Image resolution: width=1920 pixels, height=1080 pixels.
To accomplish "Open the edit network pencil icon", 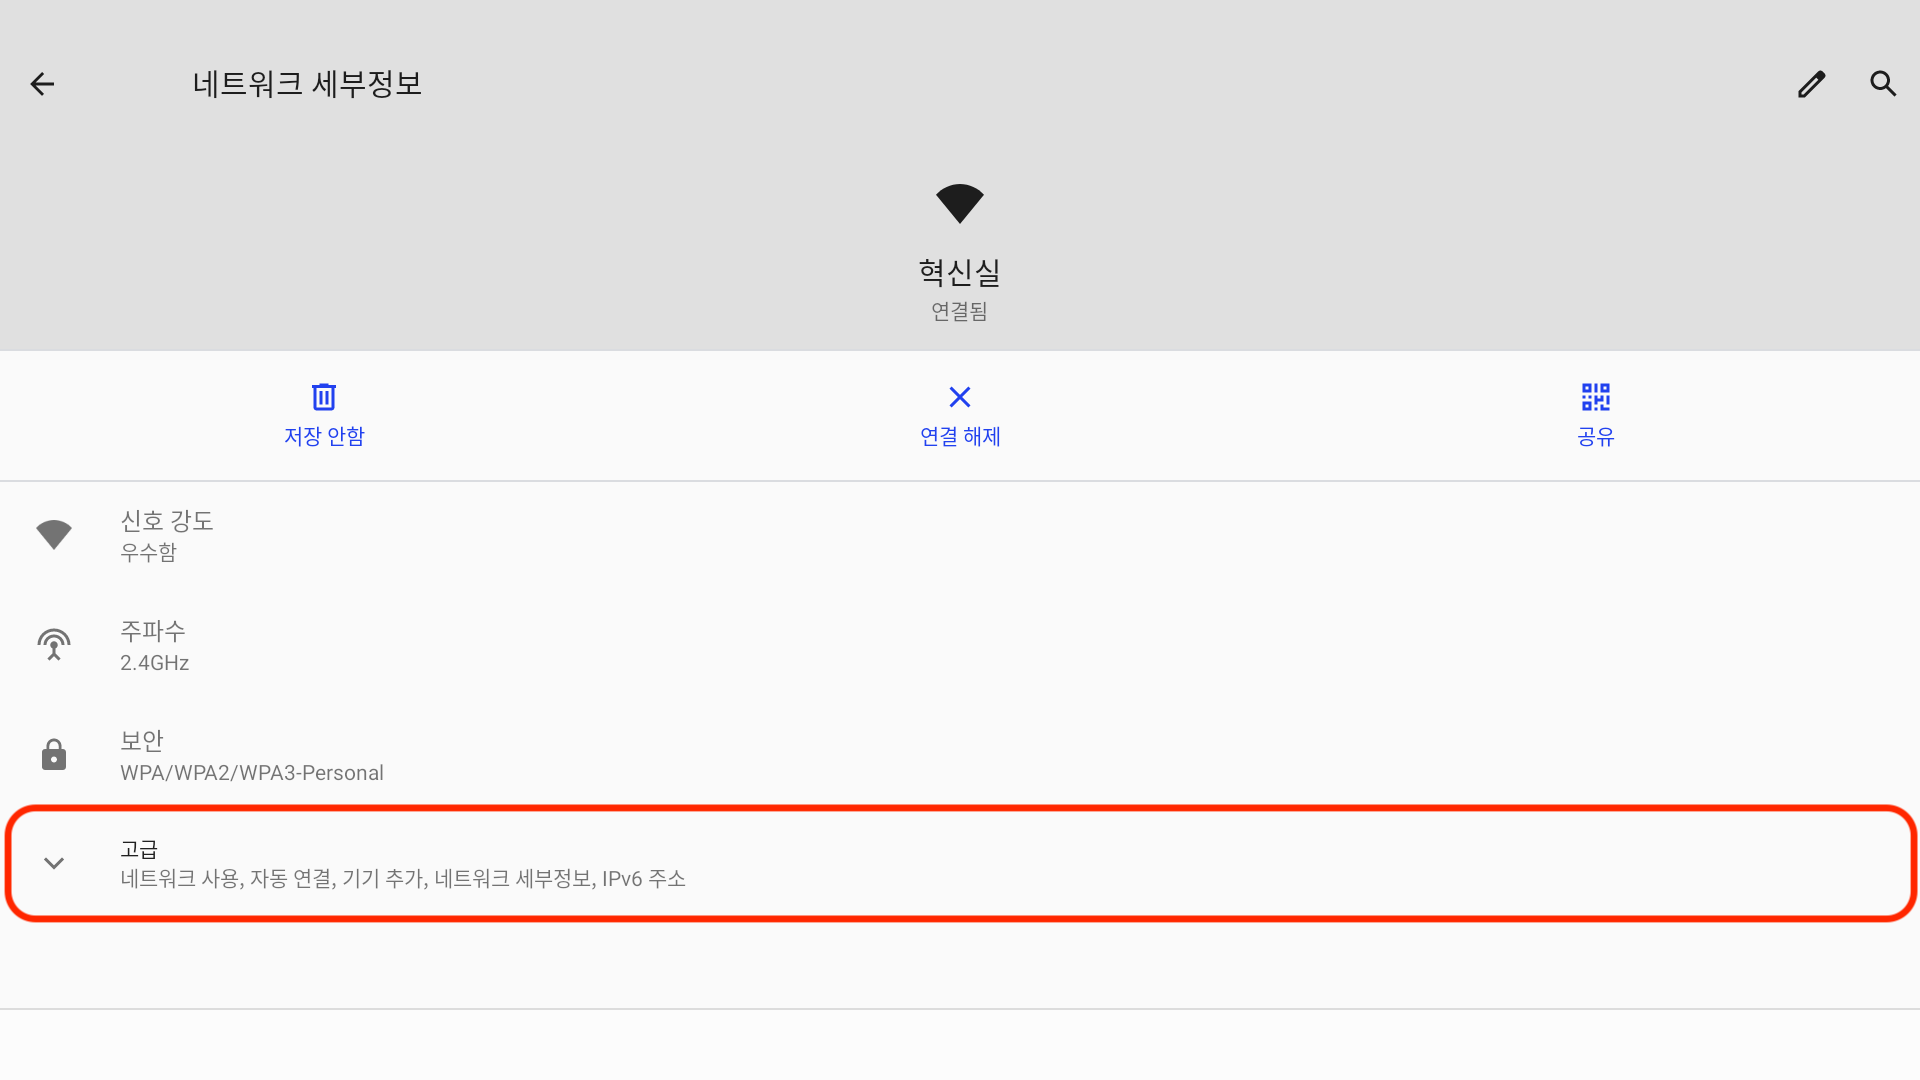I will [x=1811, y=84].
